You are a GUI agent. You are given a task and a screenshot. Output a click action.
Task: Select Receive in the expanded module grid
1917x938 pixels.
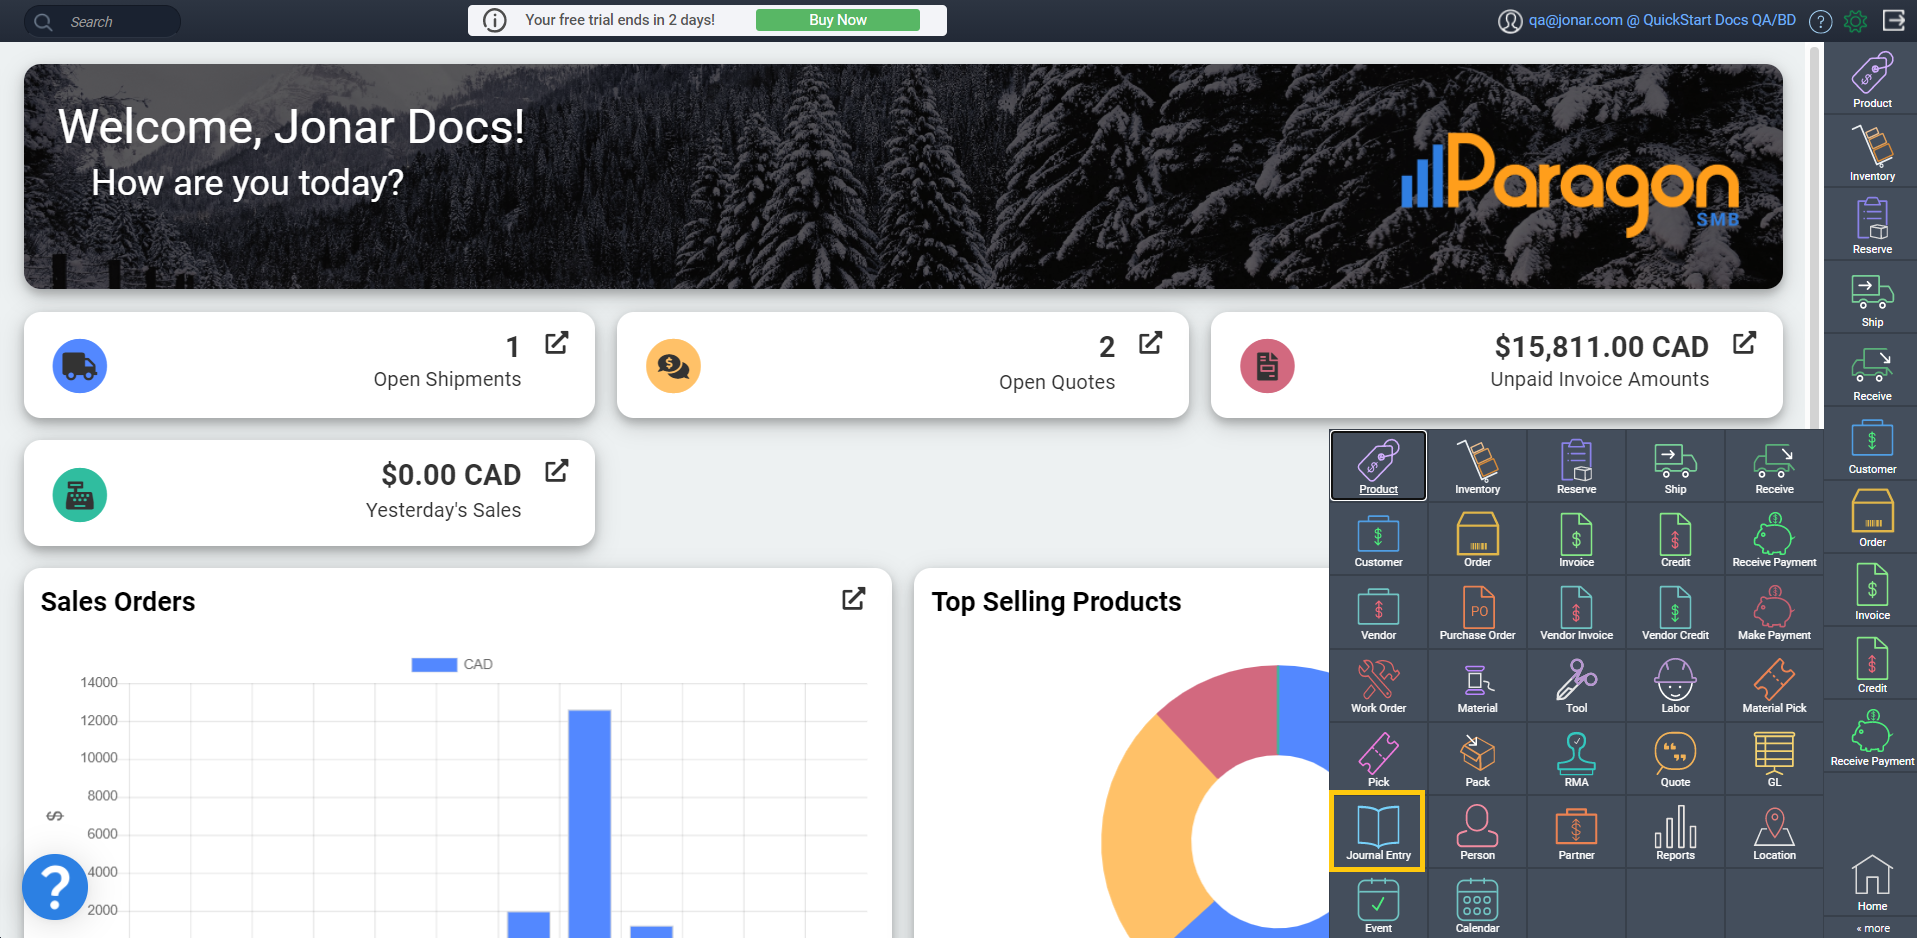point(1774,466)
